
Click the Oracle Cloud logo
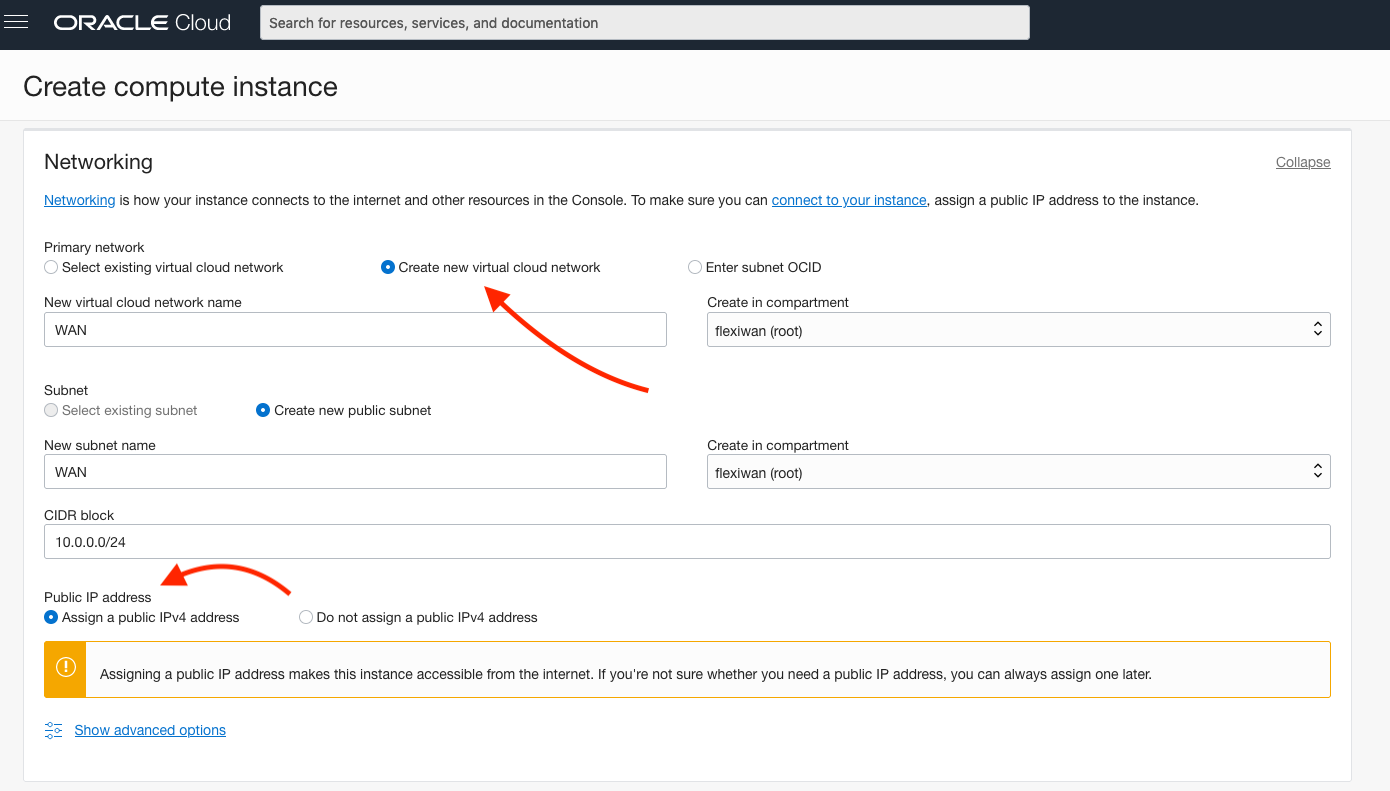pyautogui.click(x=142, y=22)
